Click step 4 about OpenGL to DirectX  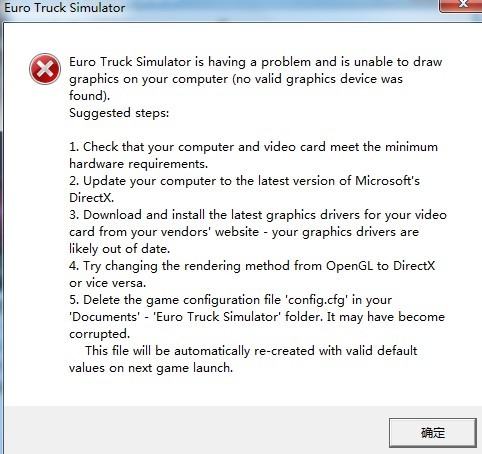(252, 274)
